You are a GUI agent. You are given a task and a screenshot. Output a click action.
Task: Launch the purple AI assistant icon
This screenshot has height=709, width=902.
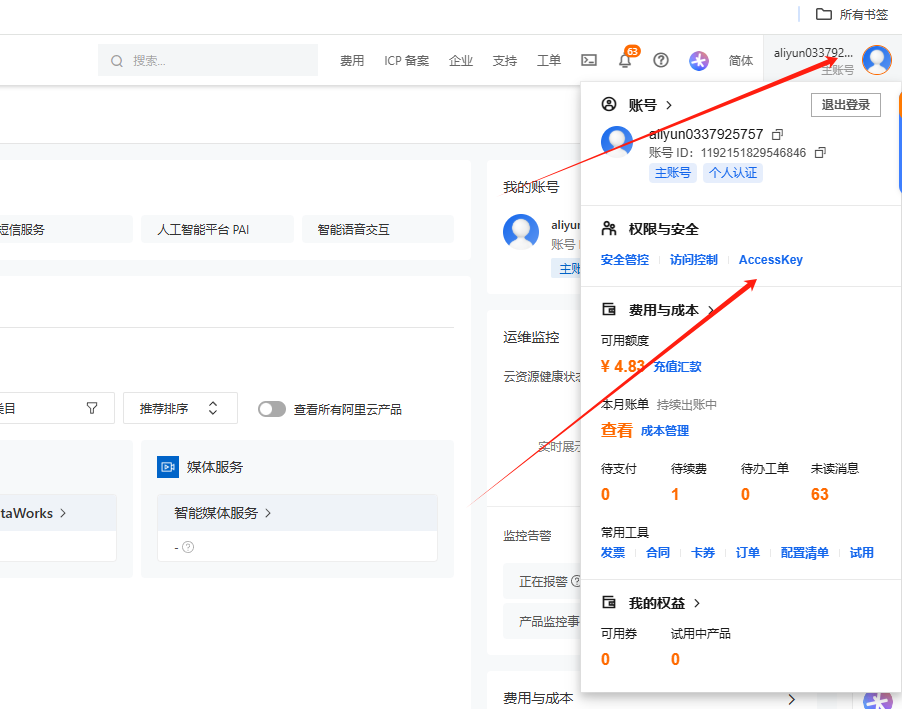pyautogui.click(x=698, y=60)
